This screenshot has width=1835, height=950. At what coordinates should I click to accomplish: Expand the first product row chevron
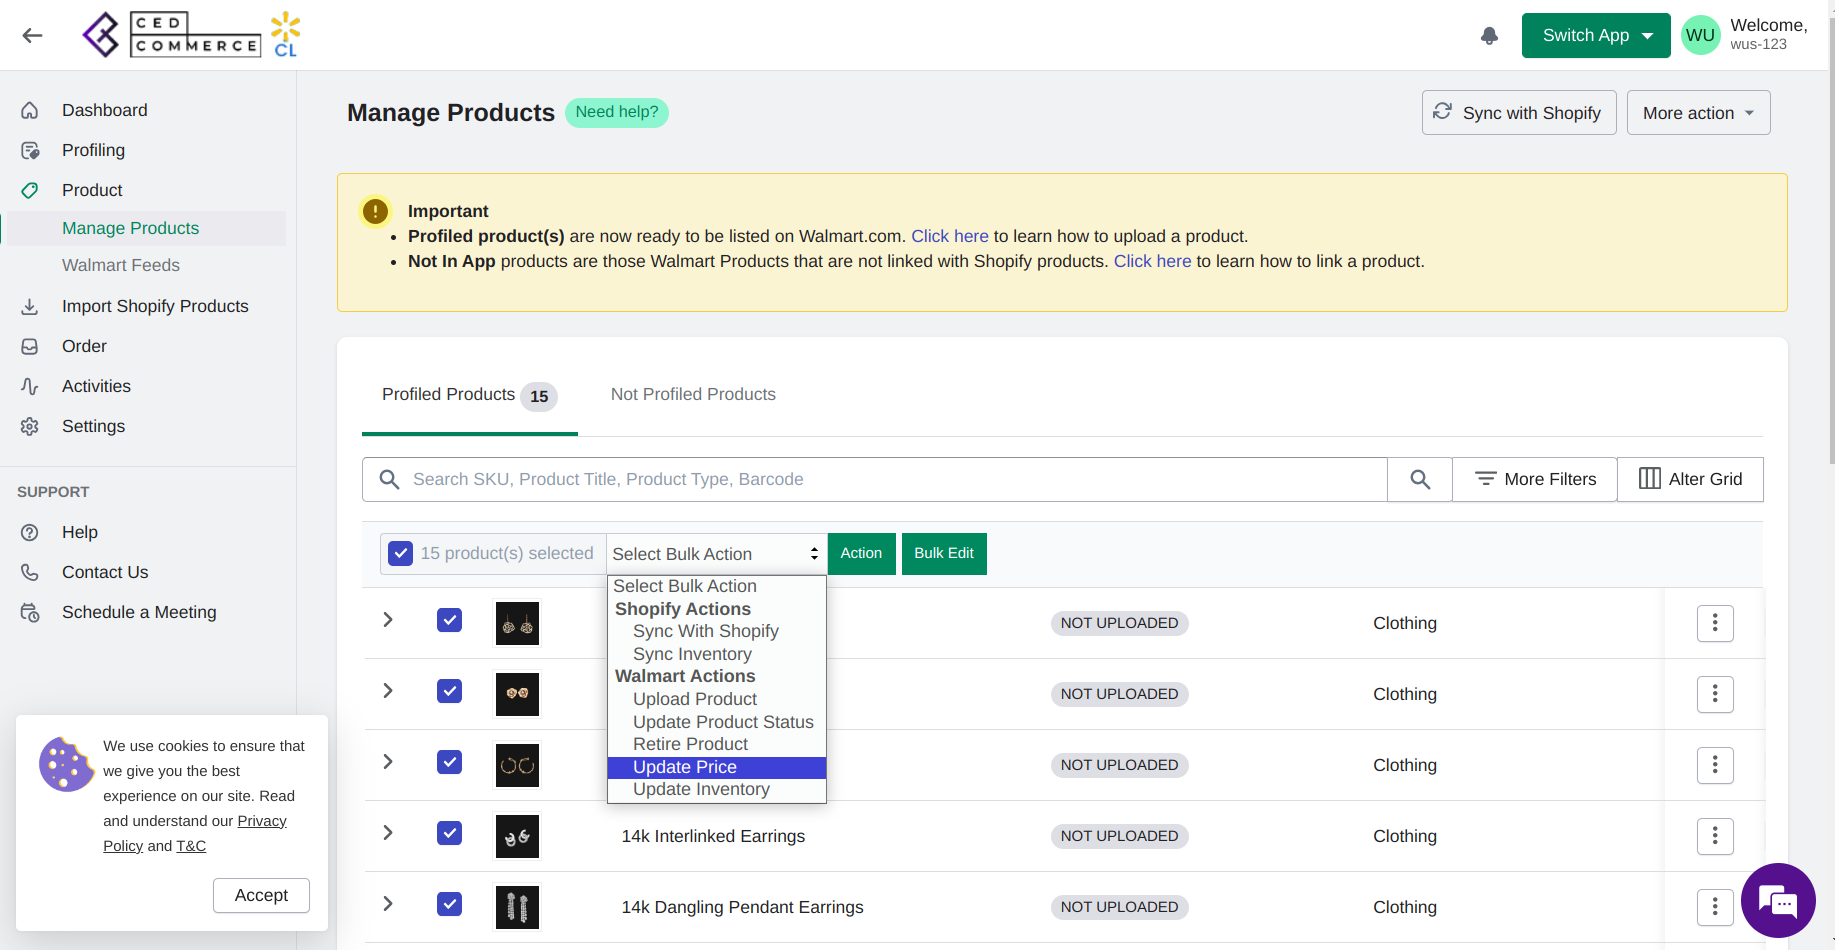coord(388,620)
